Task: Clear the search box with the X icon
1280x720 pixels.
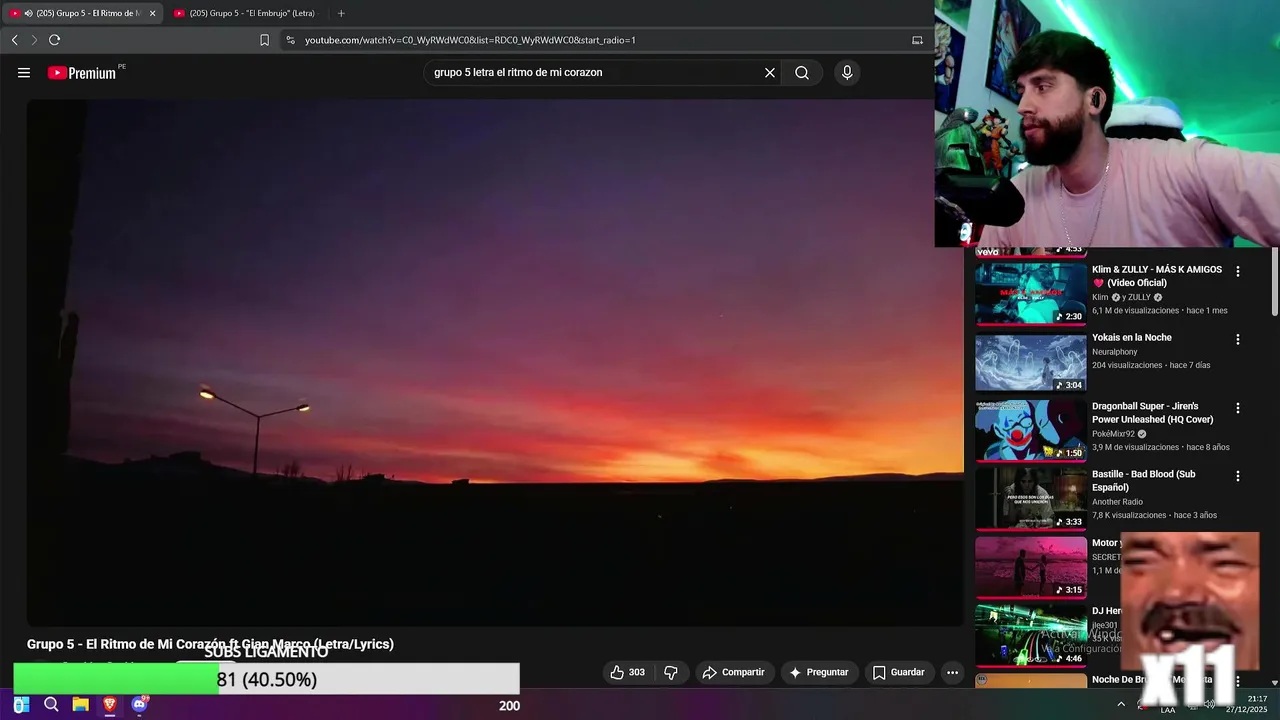Action: 770,73
